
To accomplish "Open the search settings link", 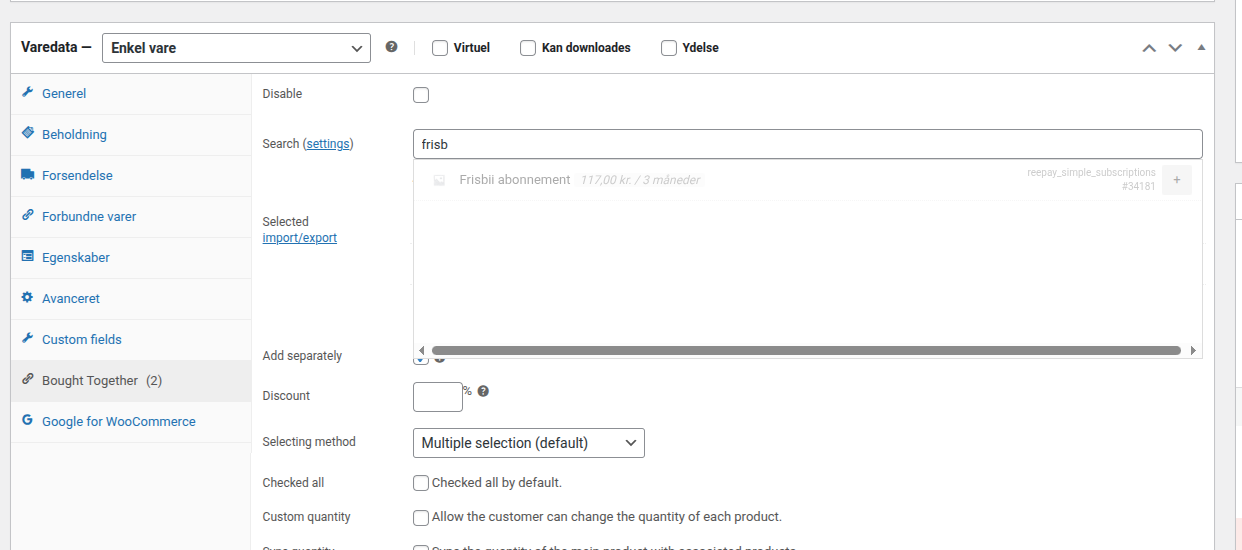I will pyautogui.click(x=328, y=144).
